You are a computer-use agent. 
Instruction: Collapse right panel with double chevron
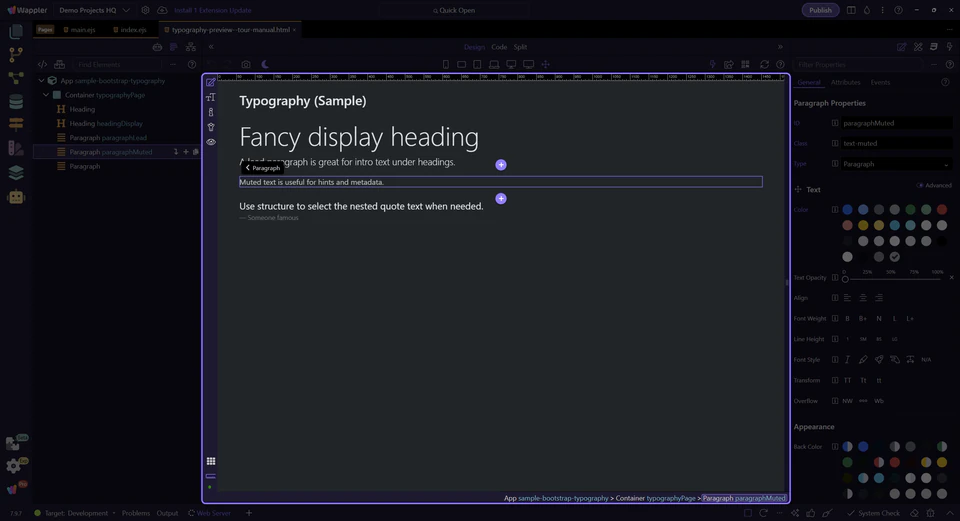779,47
